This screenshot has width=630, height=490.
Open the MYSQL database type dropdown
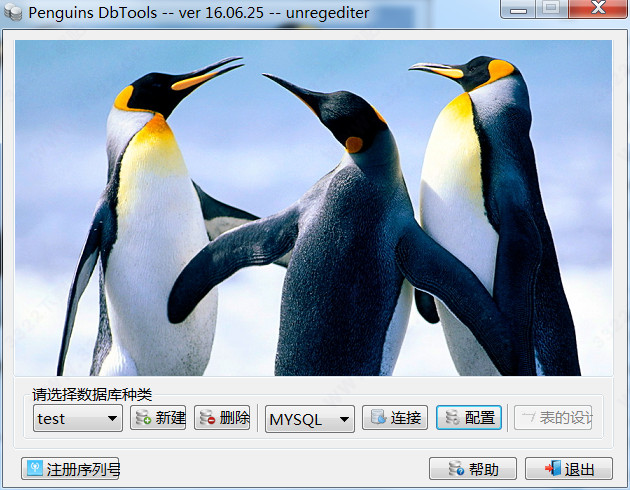[x=309, y=419]
